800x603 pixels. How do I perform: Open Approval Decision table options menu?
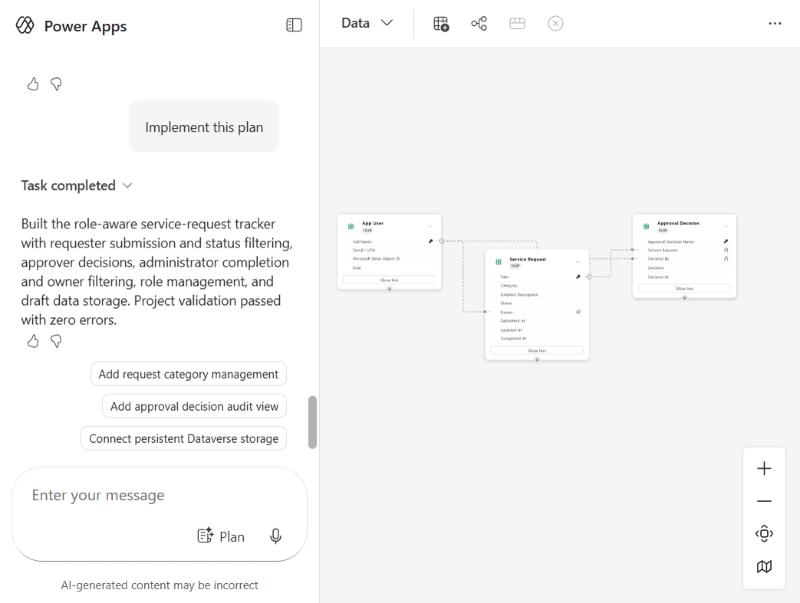[725, 226]
